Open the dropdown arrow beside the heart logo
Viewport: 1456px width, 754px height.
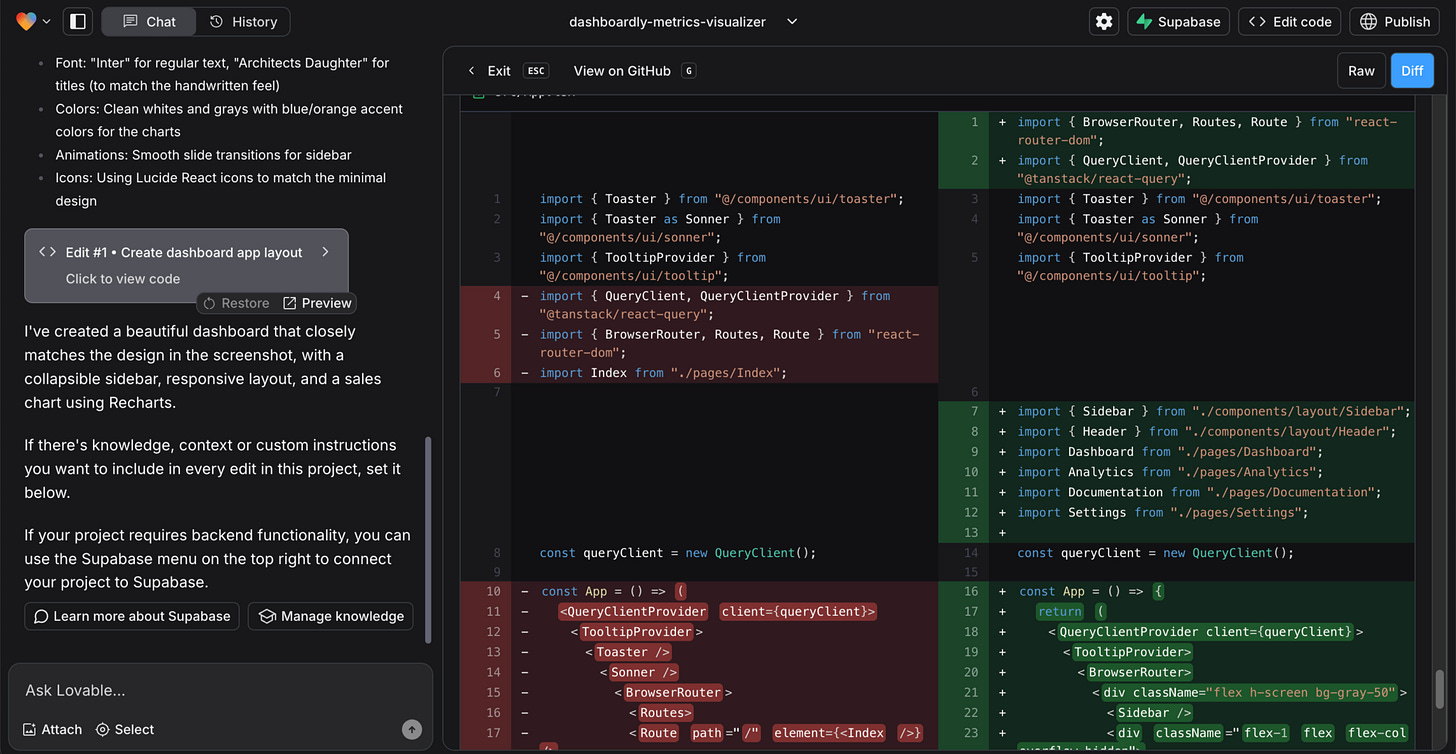click(47, 21)
